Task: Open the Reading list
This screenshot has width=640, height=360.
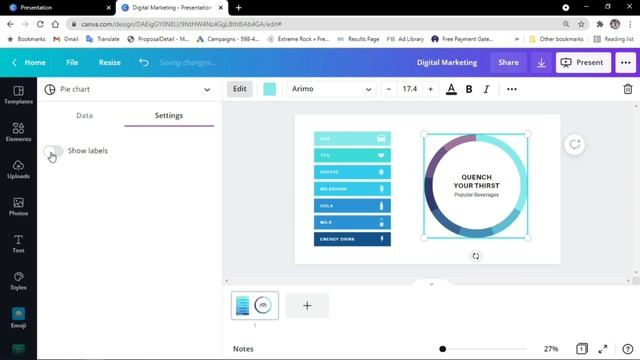Action: click(613, 39)
